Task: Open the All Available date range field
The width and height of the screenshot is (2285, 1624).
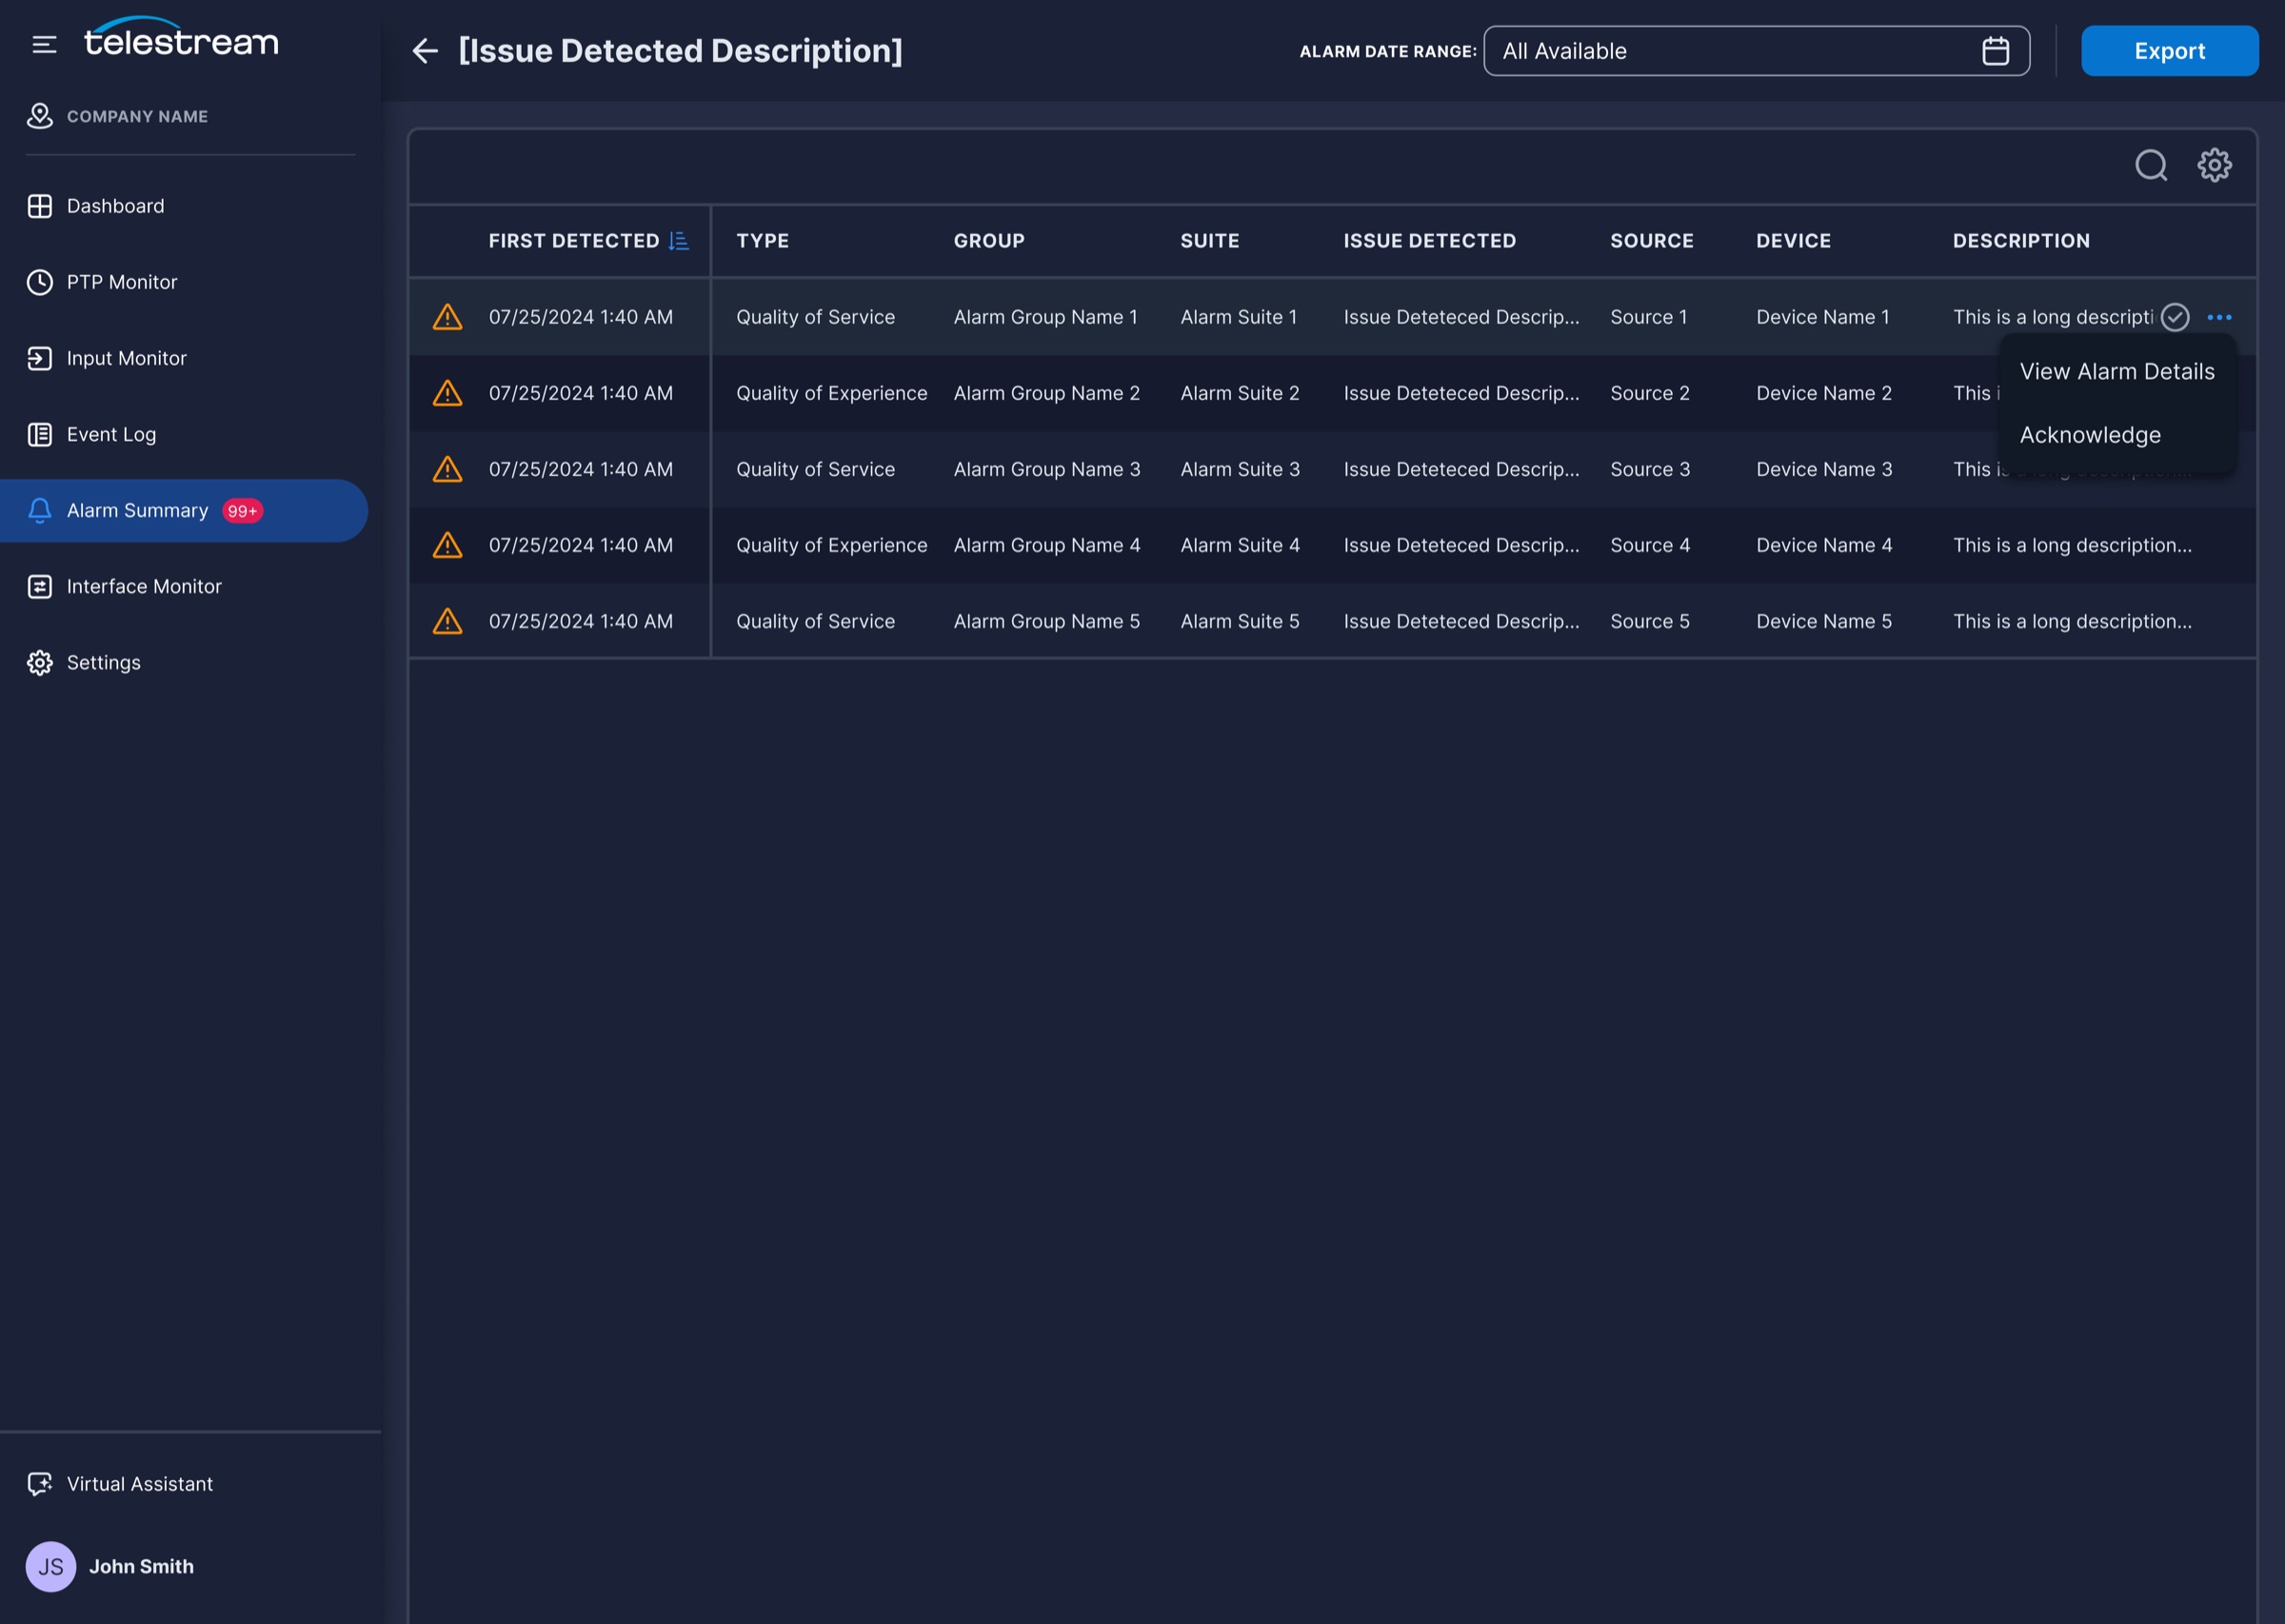Action: (1756, 51)
